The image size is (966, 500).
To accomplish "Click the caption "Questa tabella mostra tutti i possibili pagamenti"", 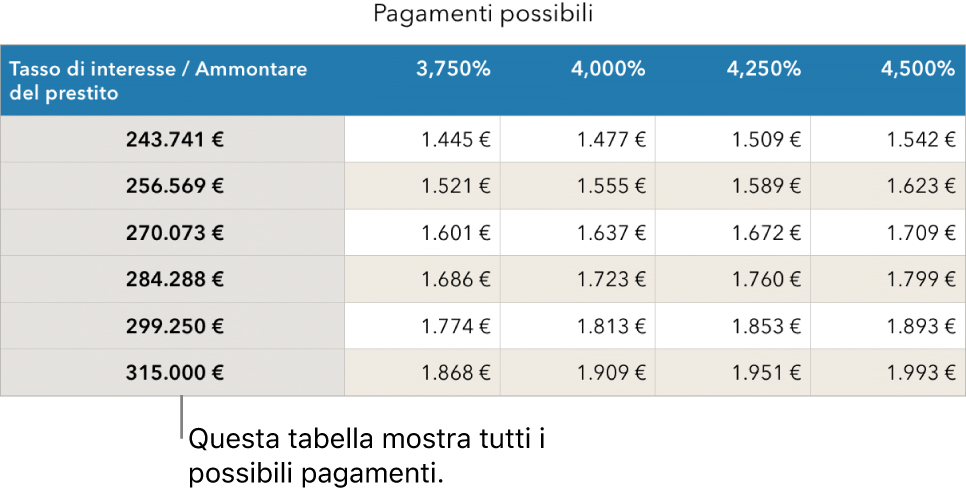I will (370, 455).
